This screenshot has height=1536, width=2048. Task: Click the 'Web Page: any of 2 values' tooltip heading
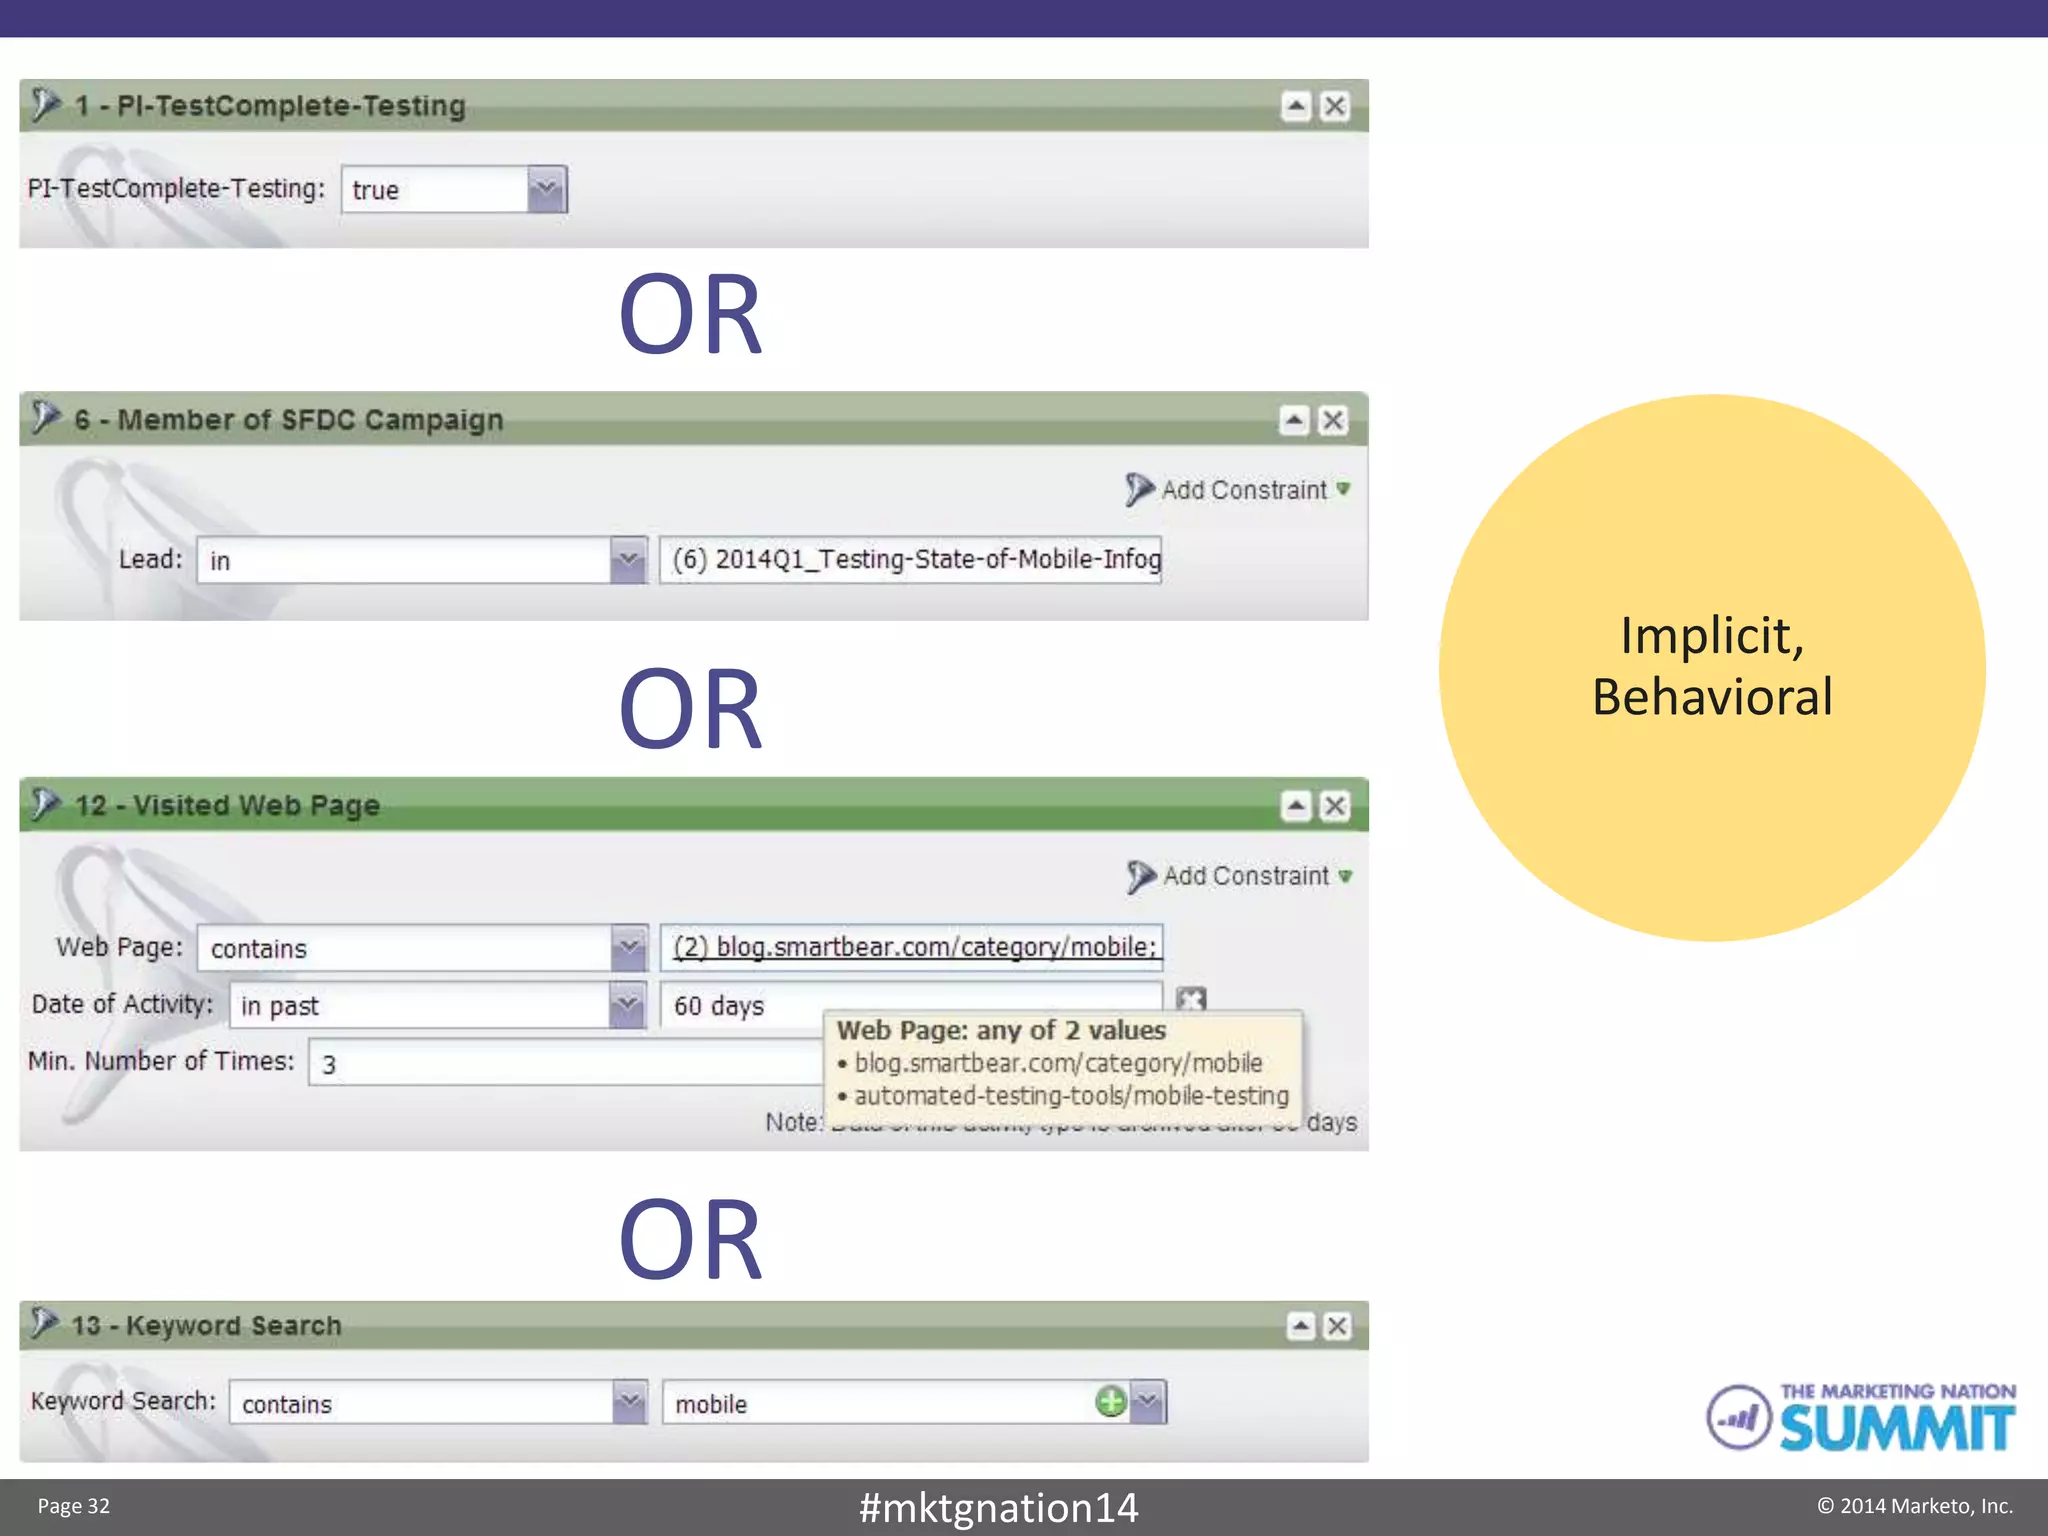pyautogui.click(x=1001, y=1030)
